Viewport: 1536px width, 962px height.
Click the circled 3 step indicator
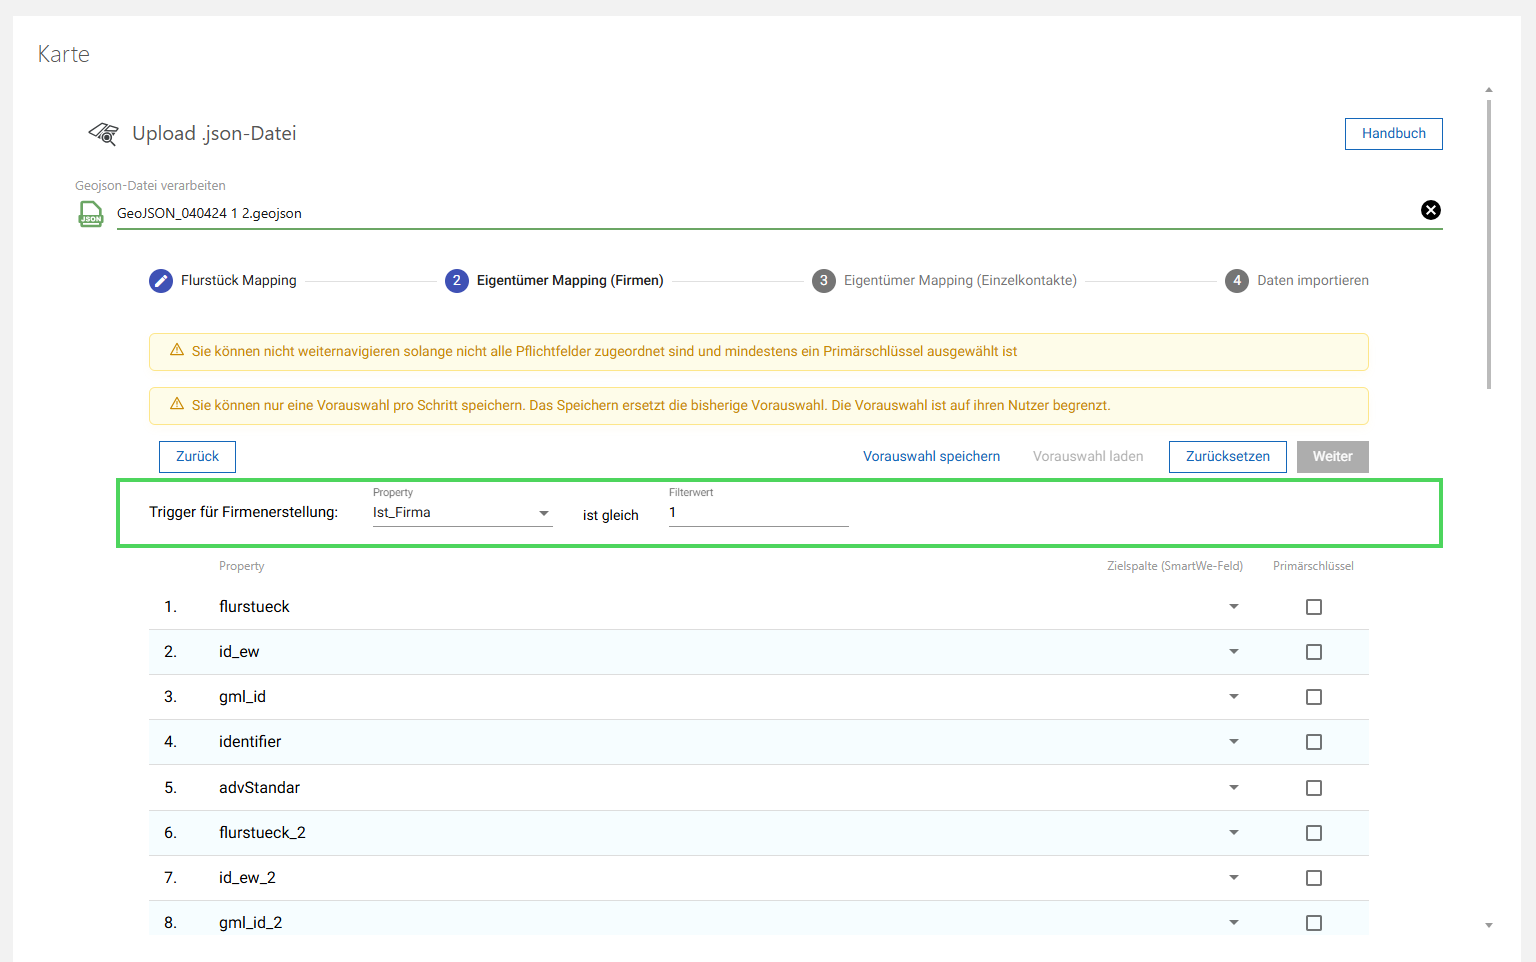(x=824, y=281)
